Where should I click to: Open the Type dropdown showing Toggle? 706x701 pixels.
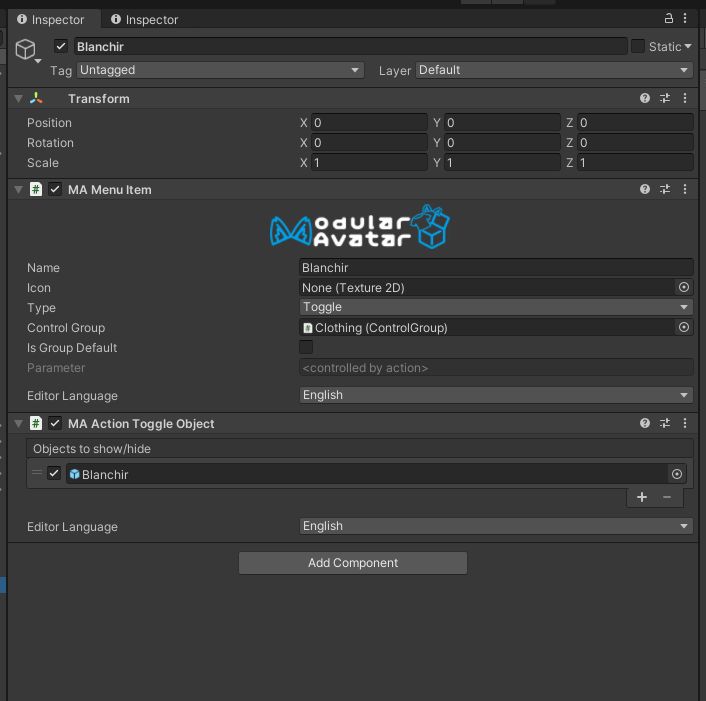[x=496, y=307]
